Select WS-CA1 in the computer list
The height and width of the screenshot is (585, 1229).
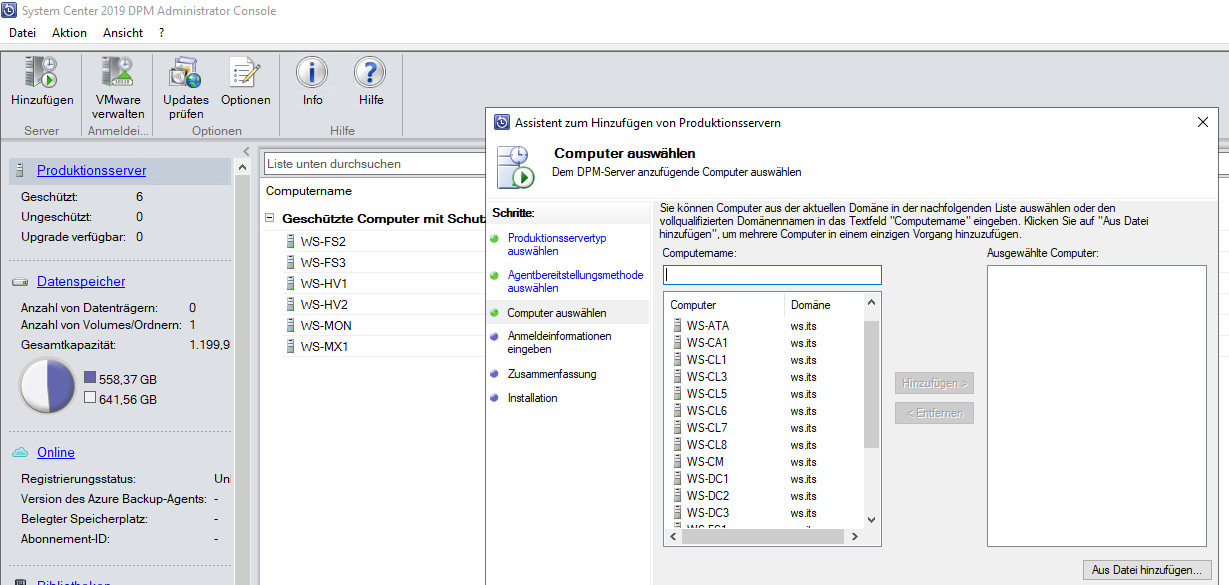tap(707, 343)
